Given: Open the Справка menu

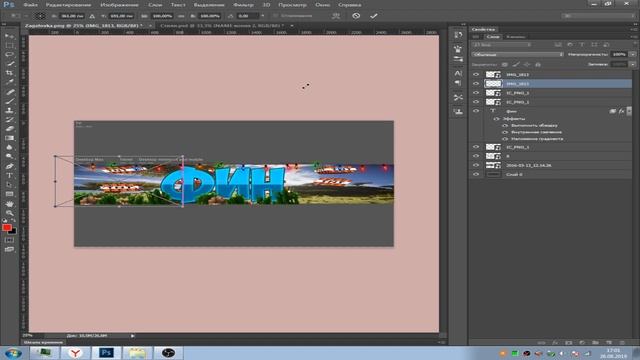Looking at the screenshot, I should (350, 5).
